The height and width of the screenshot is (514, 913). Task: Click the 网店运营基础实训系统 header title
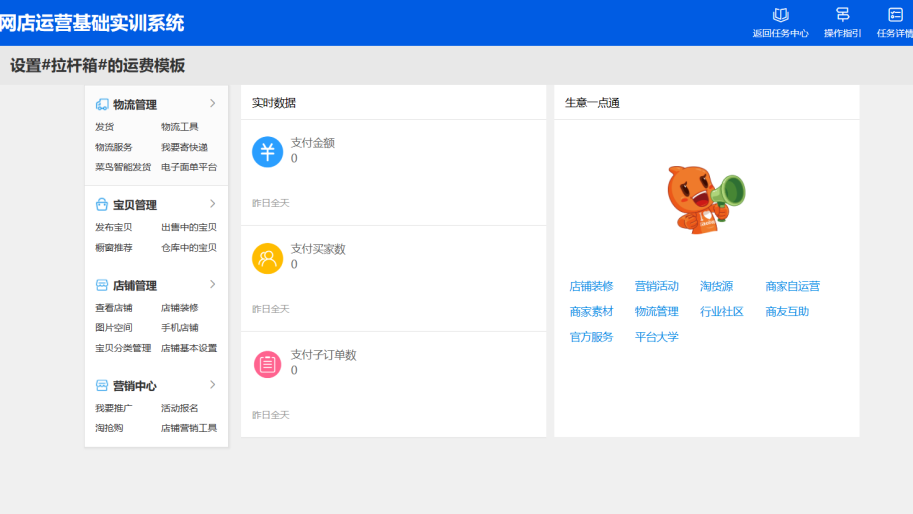[91, 23]
